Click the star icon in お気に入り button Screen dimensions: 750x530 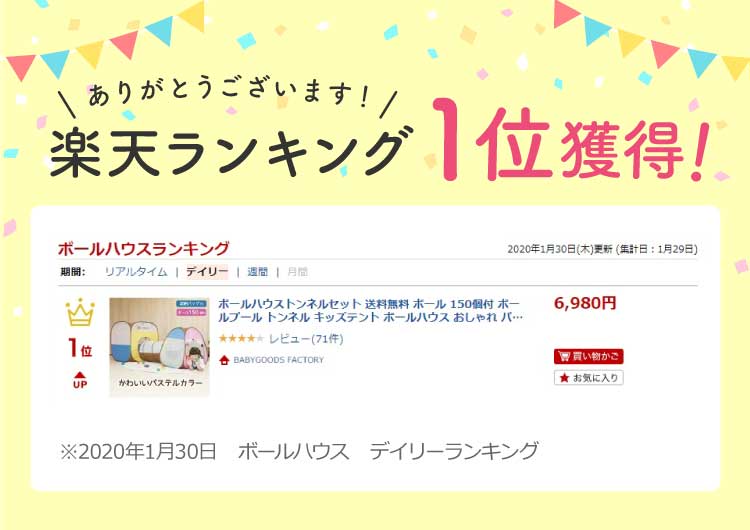tap(564, 378)
